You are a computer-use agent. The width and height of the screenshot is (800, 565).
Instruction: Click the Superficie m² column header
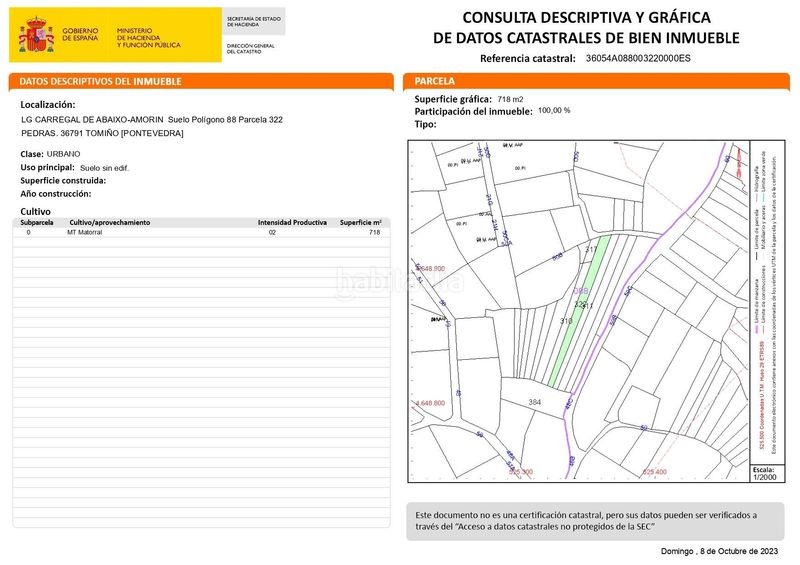point(361,223)
